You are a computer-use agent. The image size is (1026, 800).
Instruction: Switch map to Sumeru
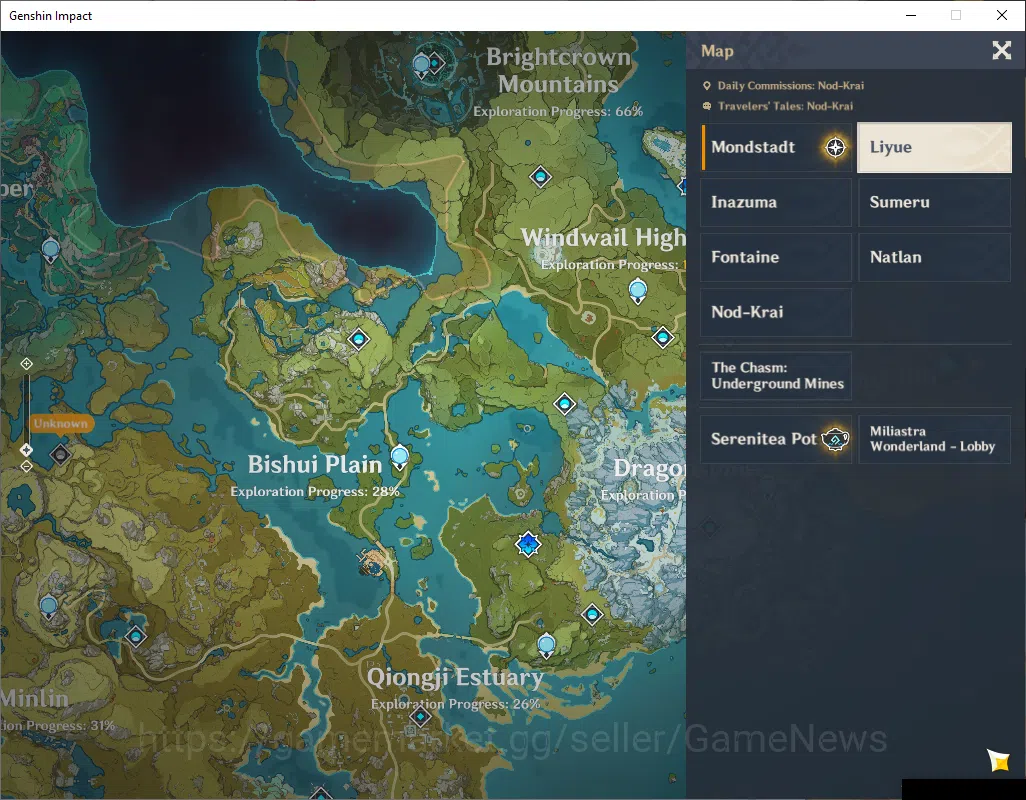click(x=934, y=202)
